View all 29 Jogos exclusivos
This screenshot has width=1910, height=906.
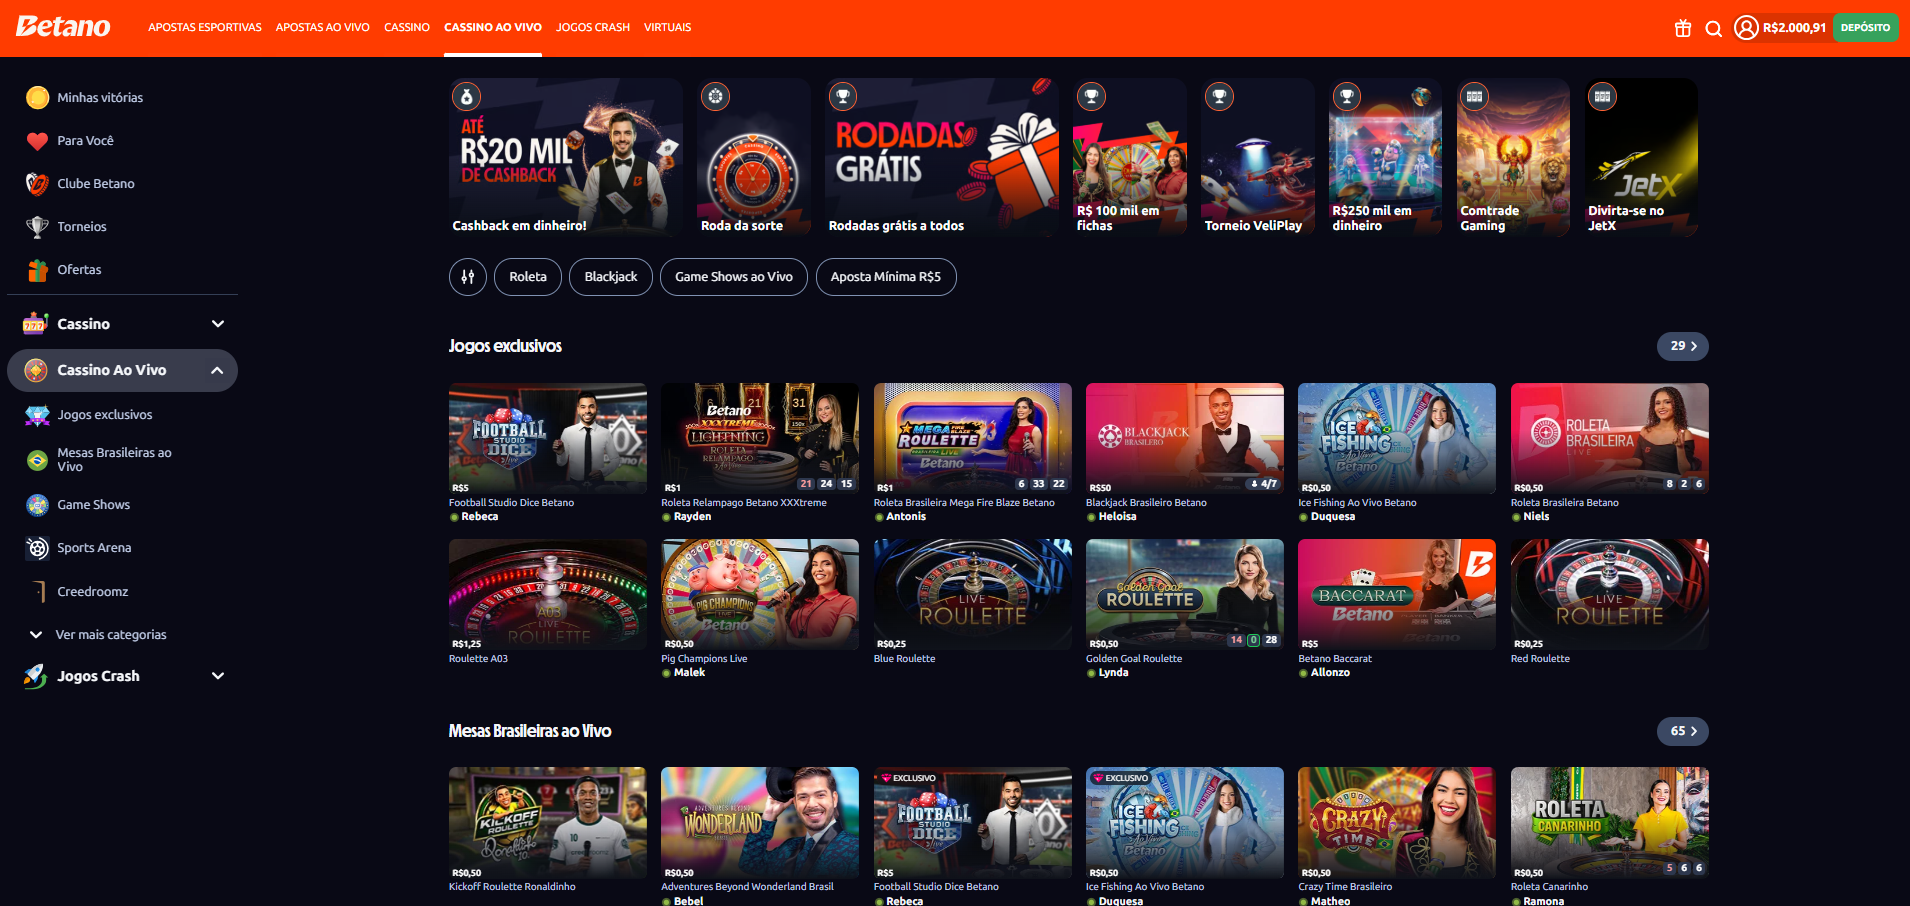click(1683, 346)
